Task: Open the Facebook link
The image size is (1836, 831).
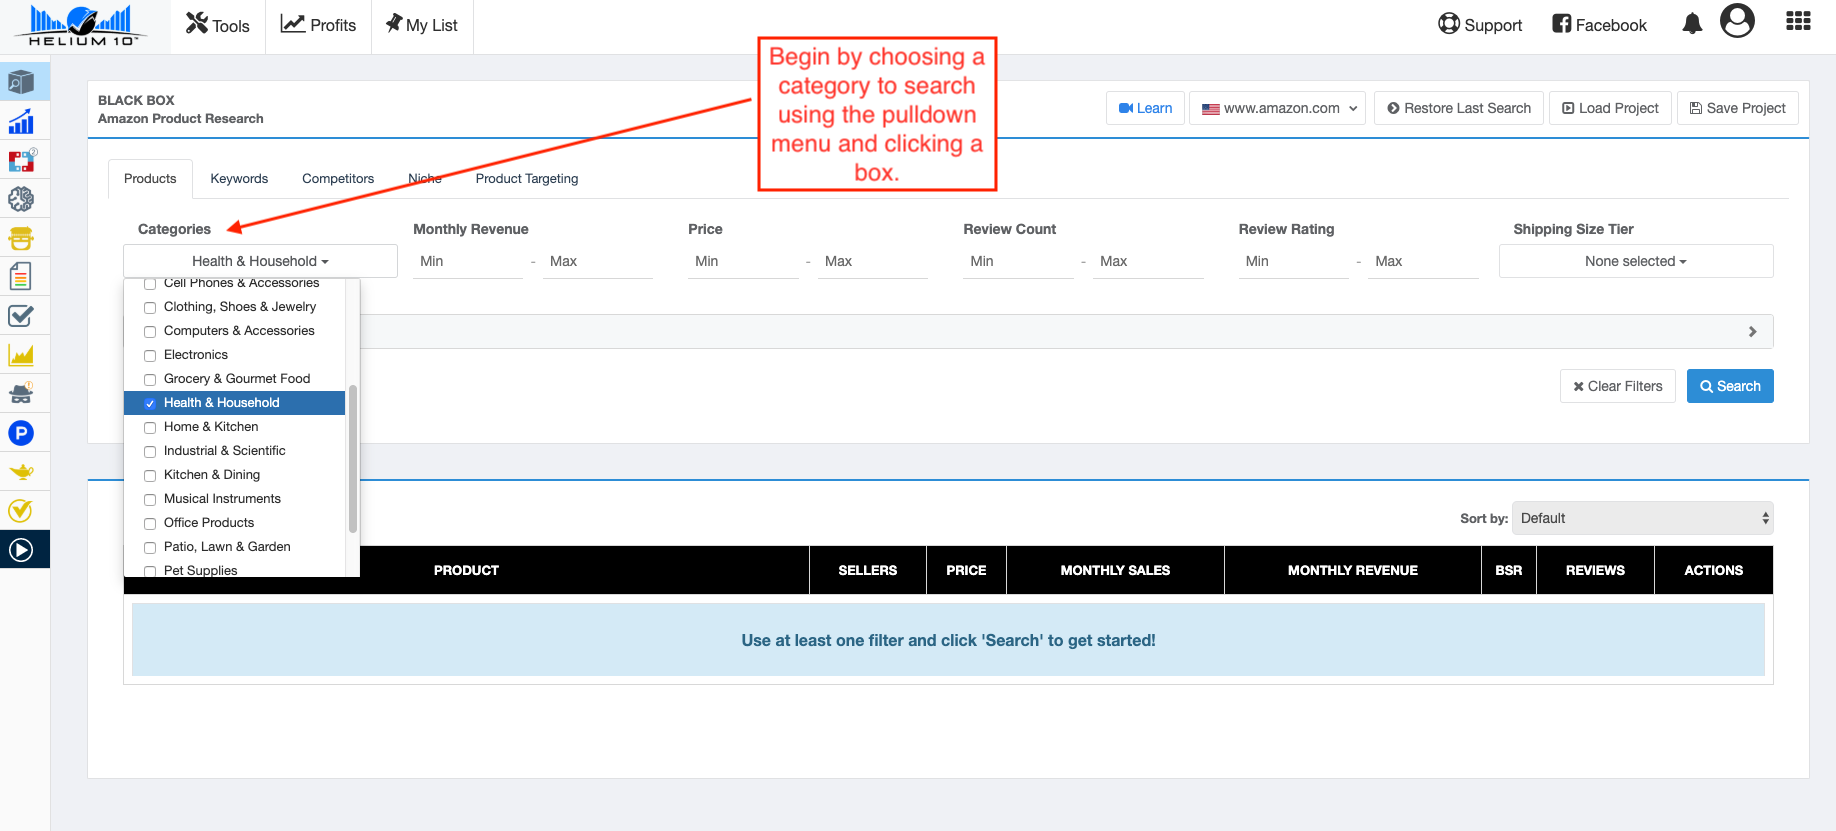Action: 1600,25
